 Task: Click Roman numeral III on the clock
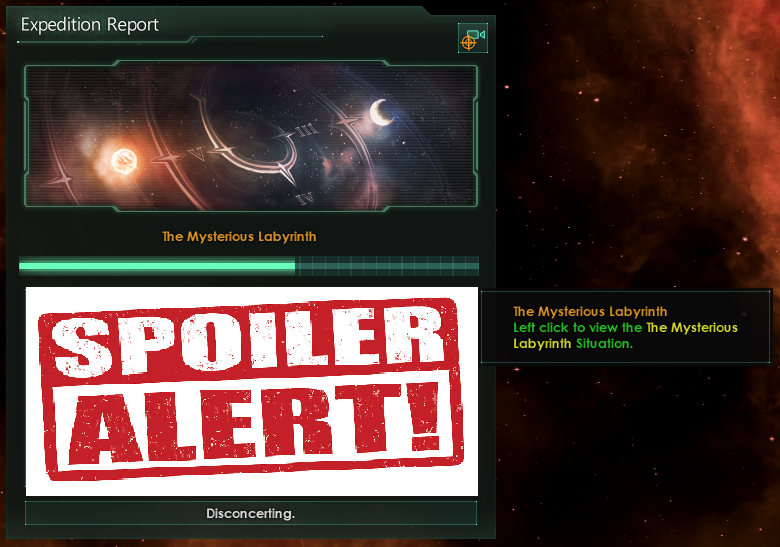pos(306,130)
